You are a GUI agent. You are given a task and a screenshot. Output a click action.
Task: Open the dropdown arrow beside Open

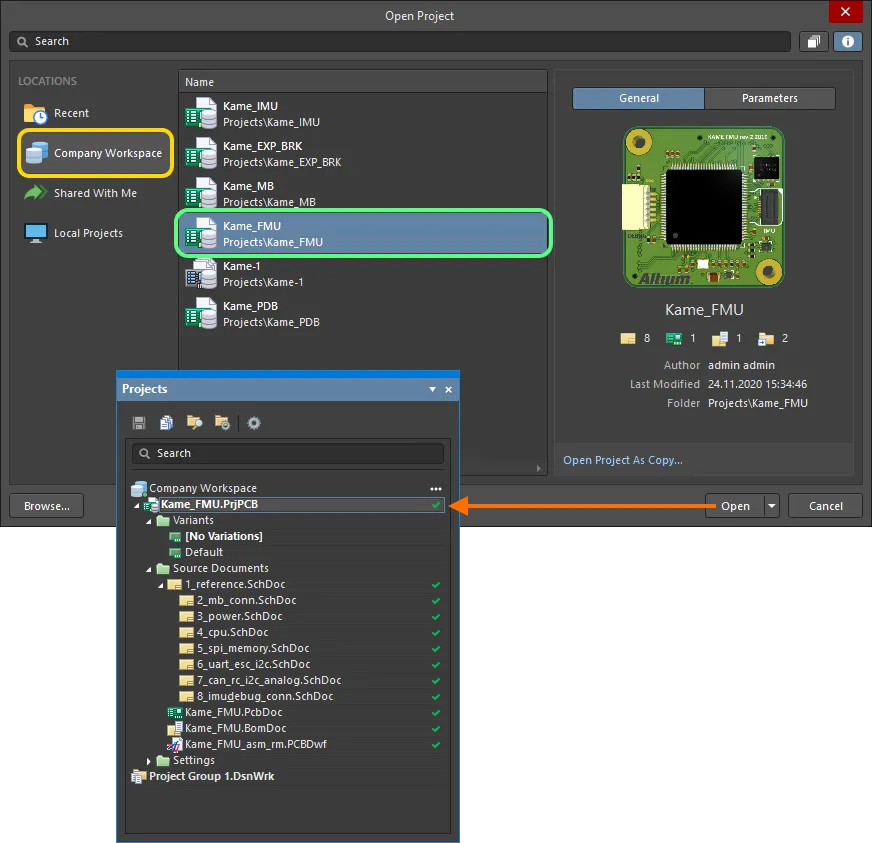point(772,506)
